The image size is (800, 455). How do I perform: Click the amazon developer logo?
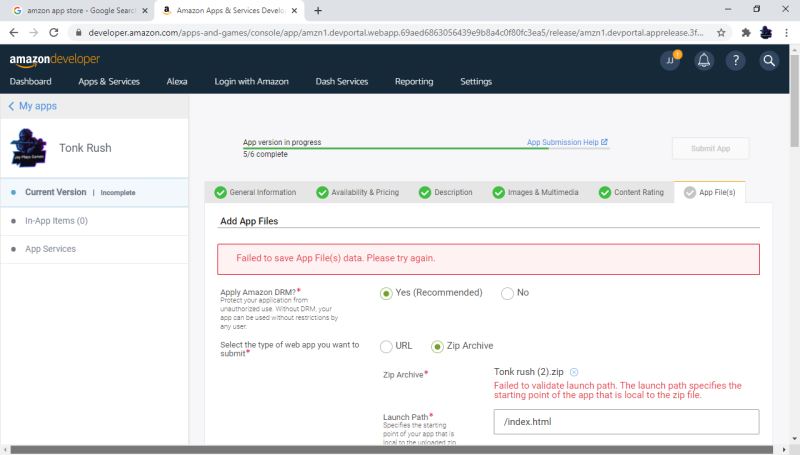55,60
